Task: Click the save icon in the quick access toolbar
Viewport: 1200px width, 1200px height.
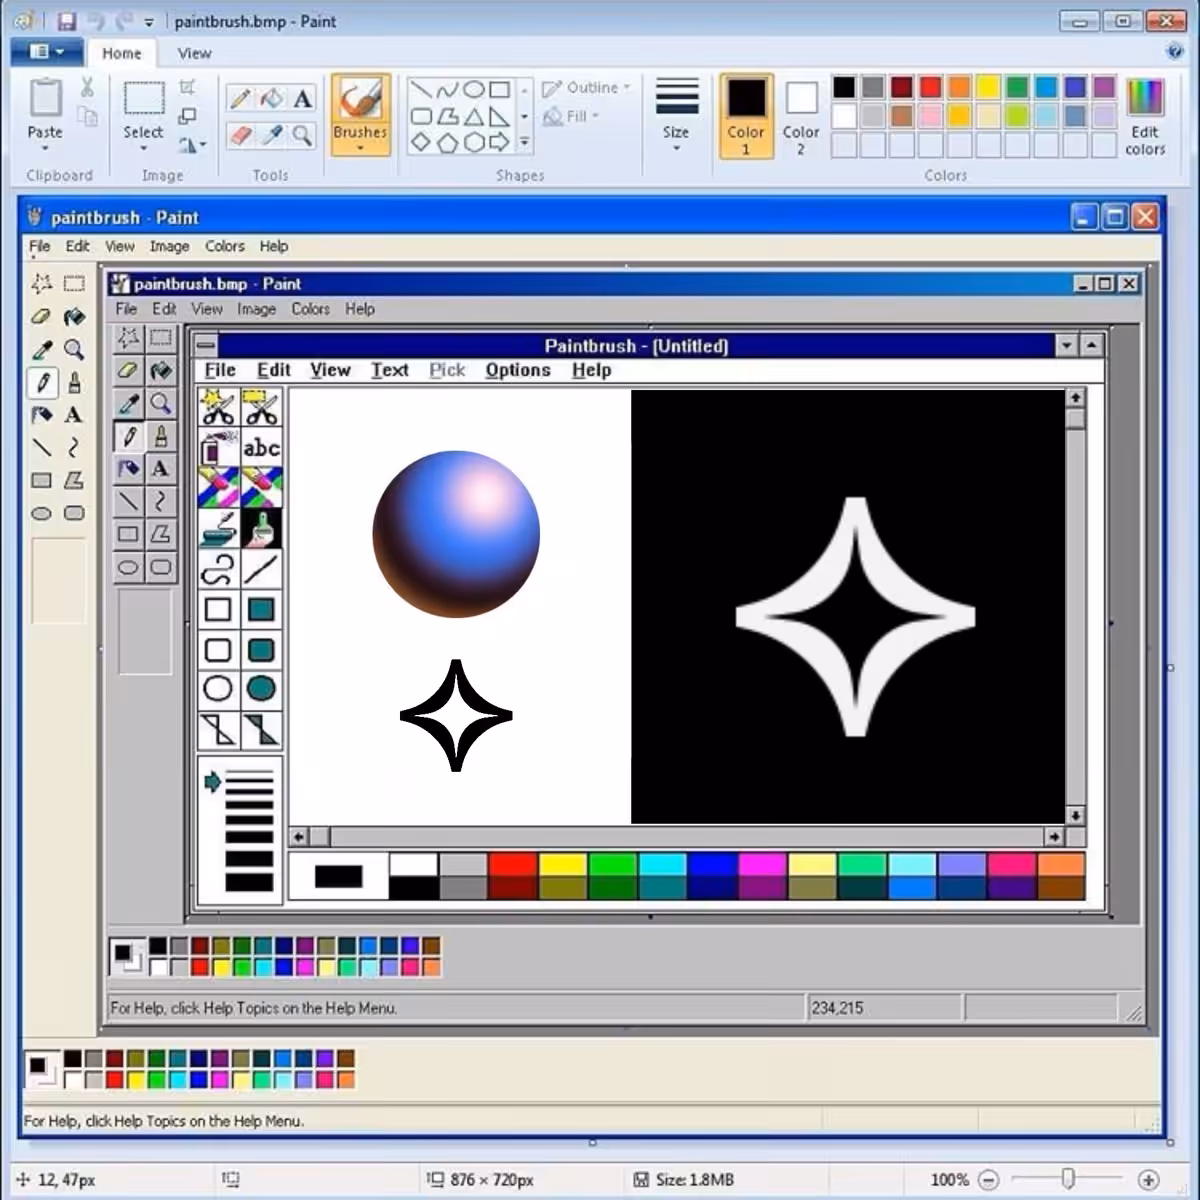Action: coord(66,21)
